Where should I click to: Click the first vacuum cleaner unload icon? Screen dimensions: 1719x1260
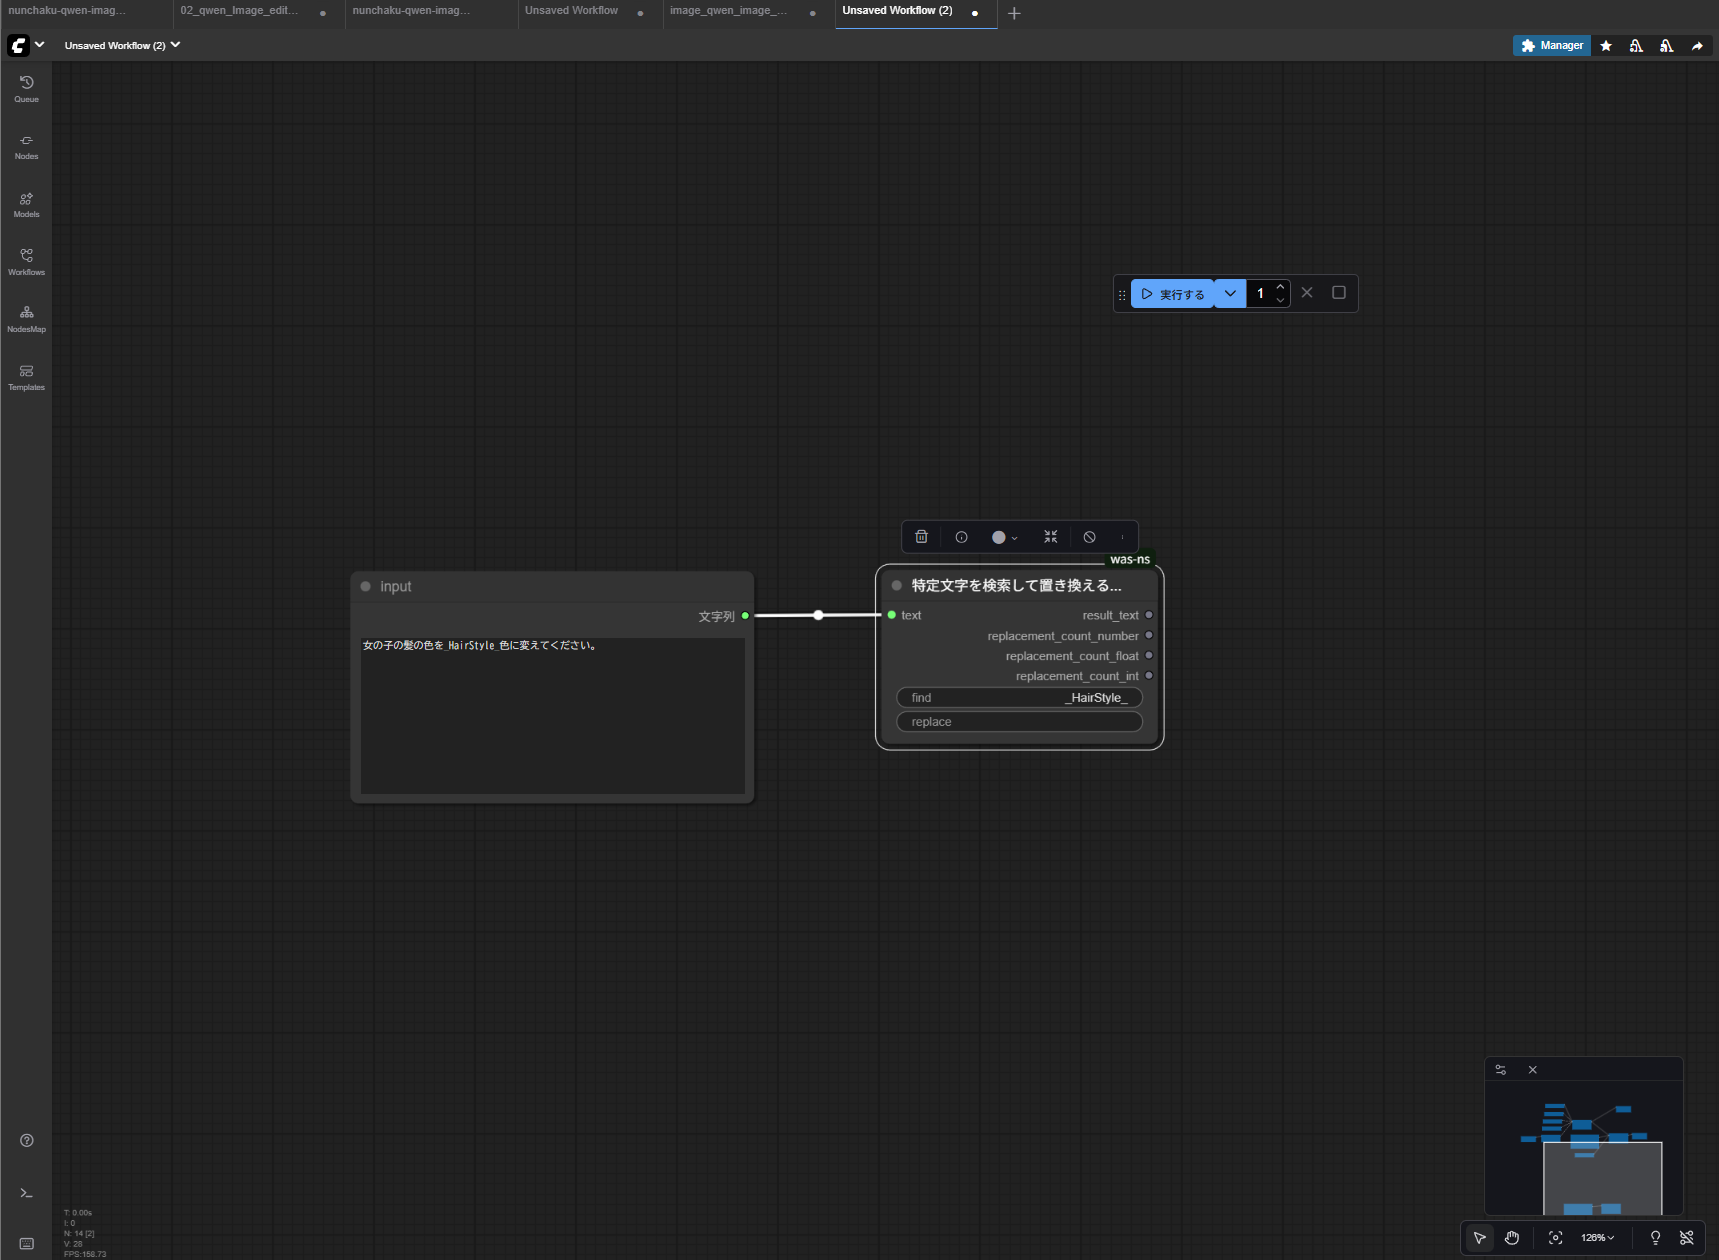(1636, 45)
